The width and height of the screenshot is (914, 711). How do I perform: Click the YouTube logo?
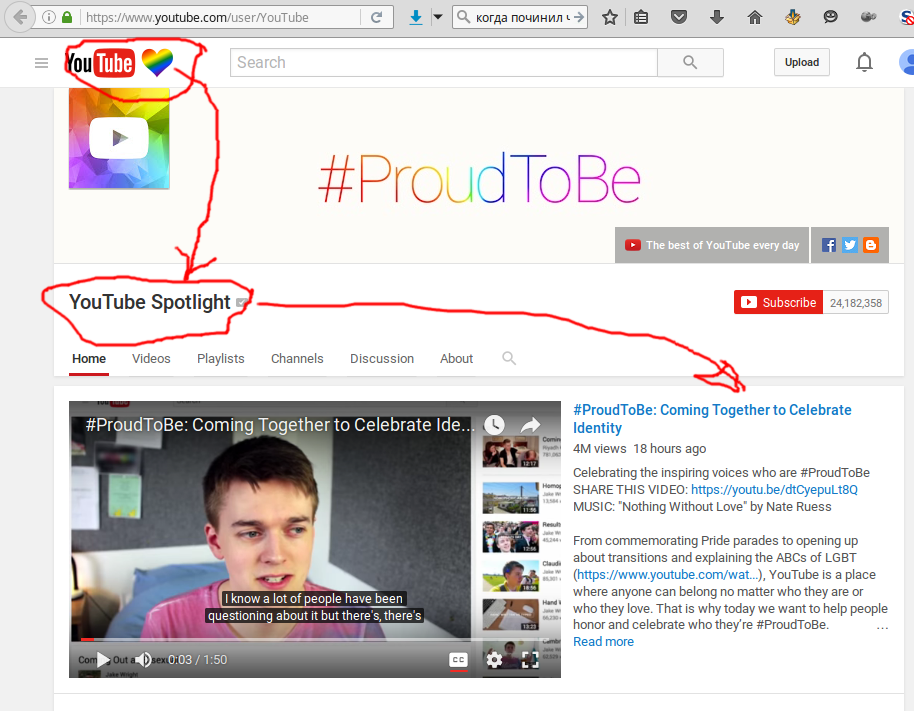[x=100, y=63]
